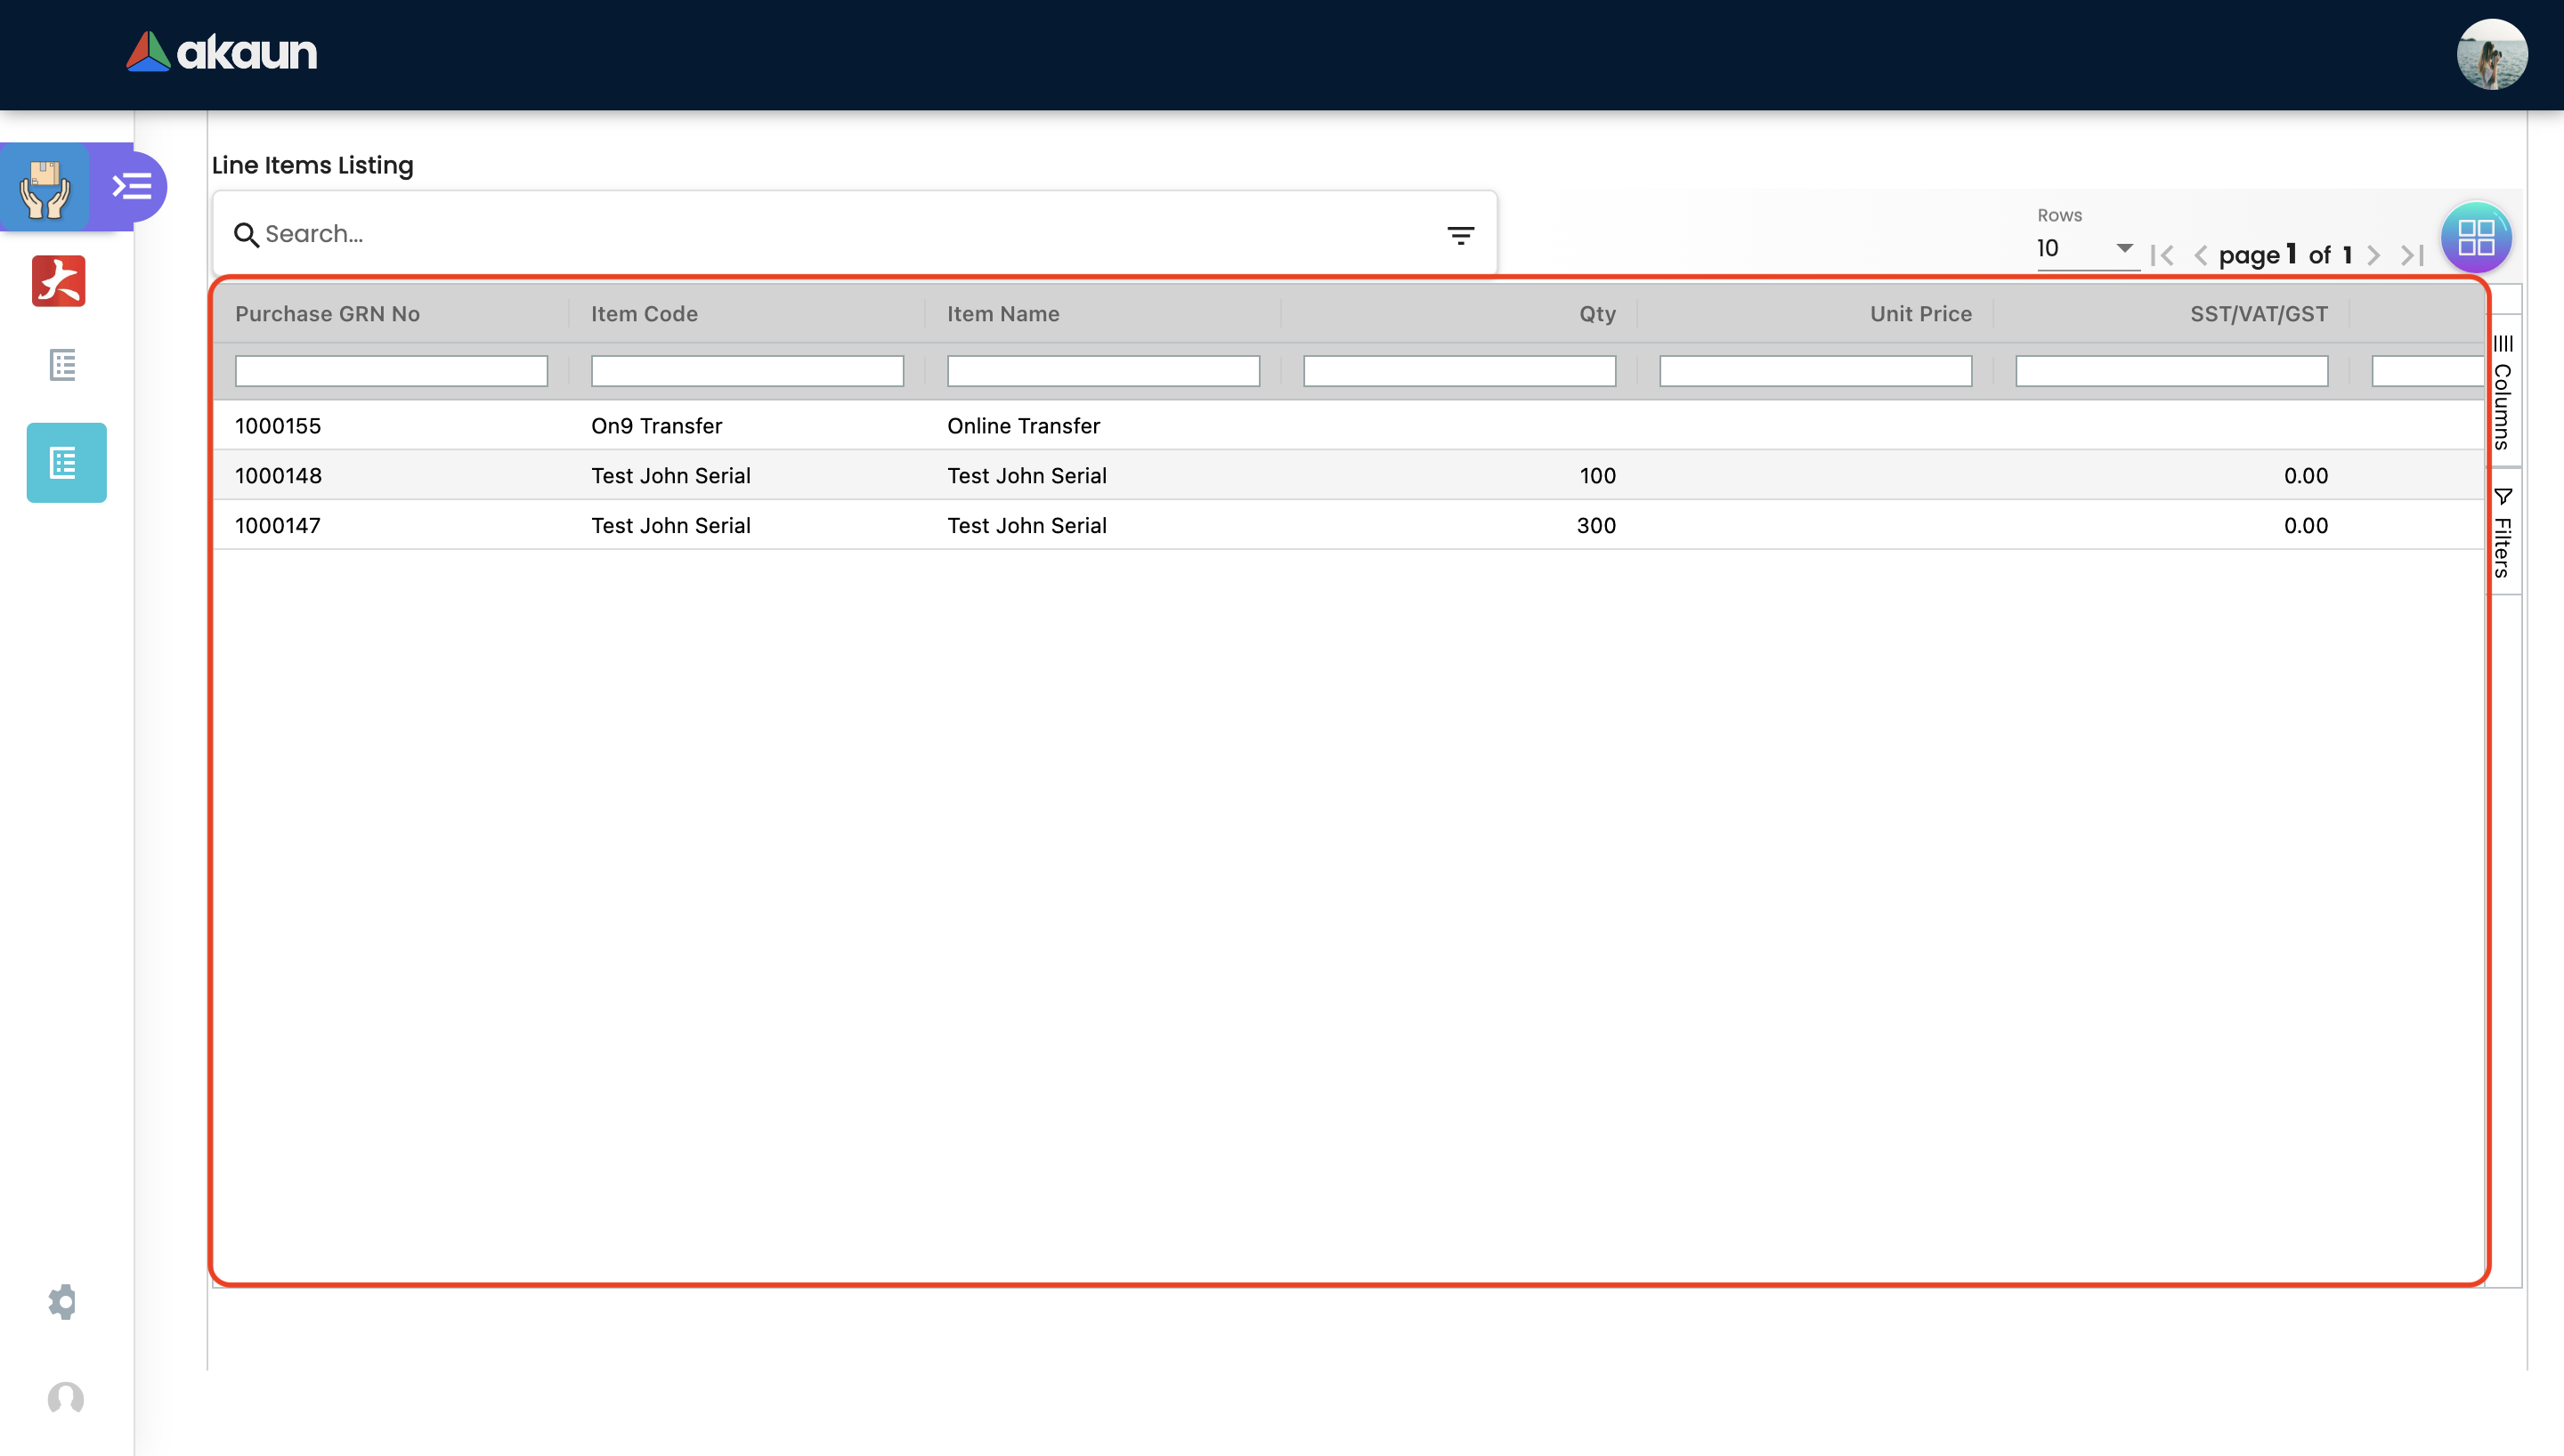2564x1456 pixels.
Task: Collapse the sidebar with menu toggle icon
Action: click(131, 187)
